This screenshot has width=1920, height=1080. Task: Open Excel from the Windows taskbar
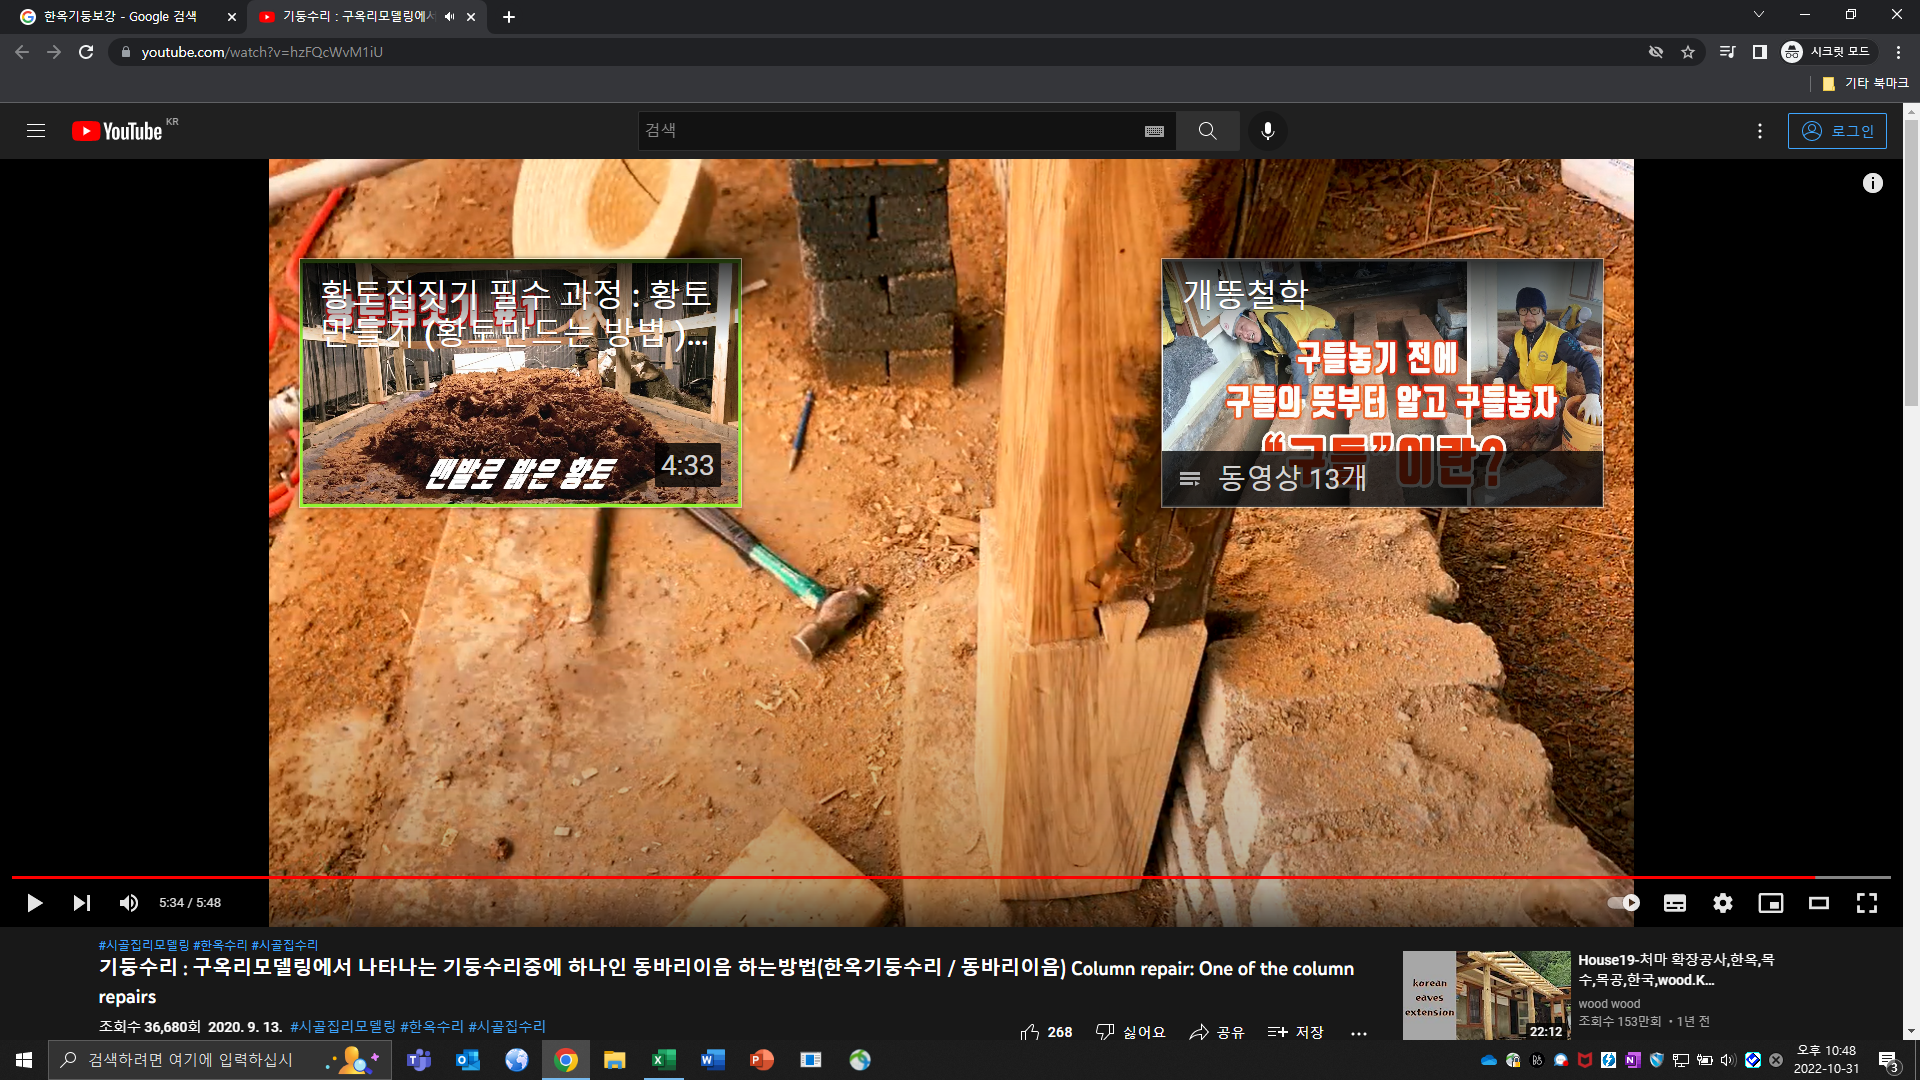click(x=663, y=1060)
